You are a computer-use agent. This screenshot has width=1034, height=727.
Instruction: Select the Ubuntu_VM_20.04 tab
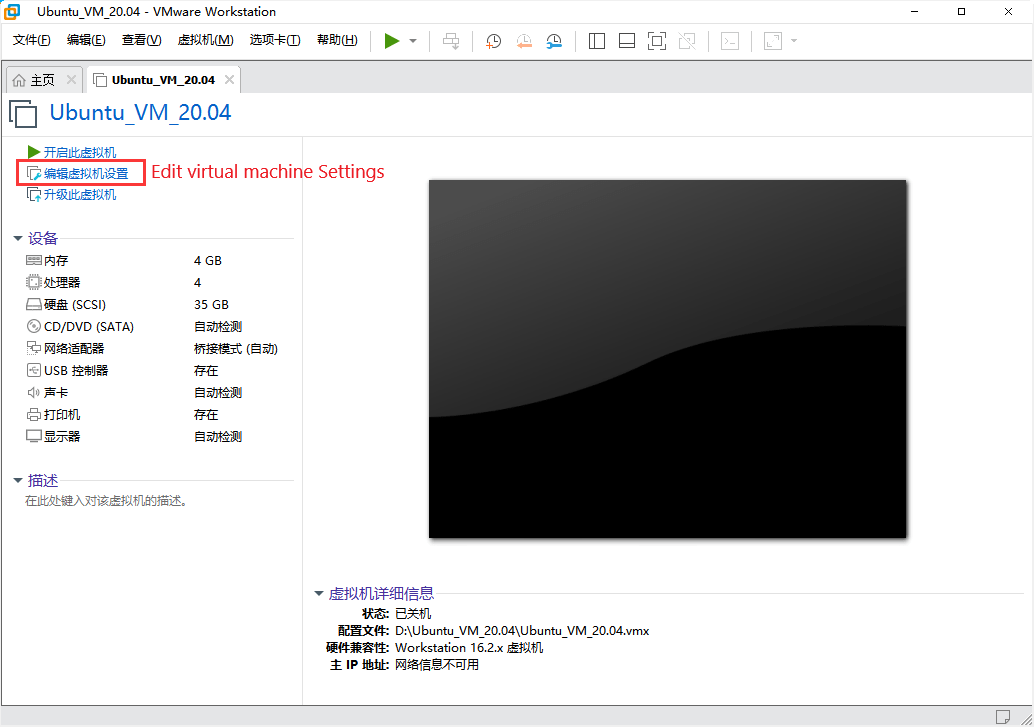click(164, 80)
